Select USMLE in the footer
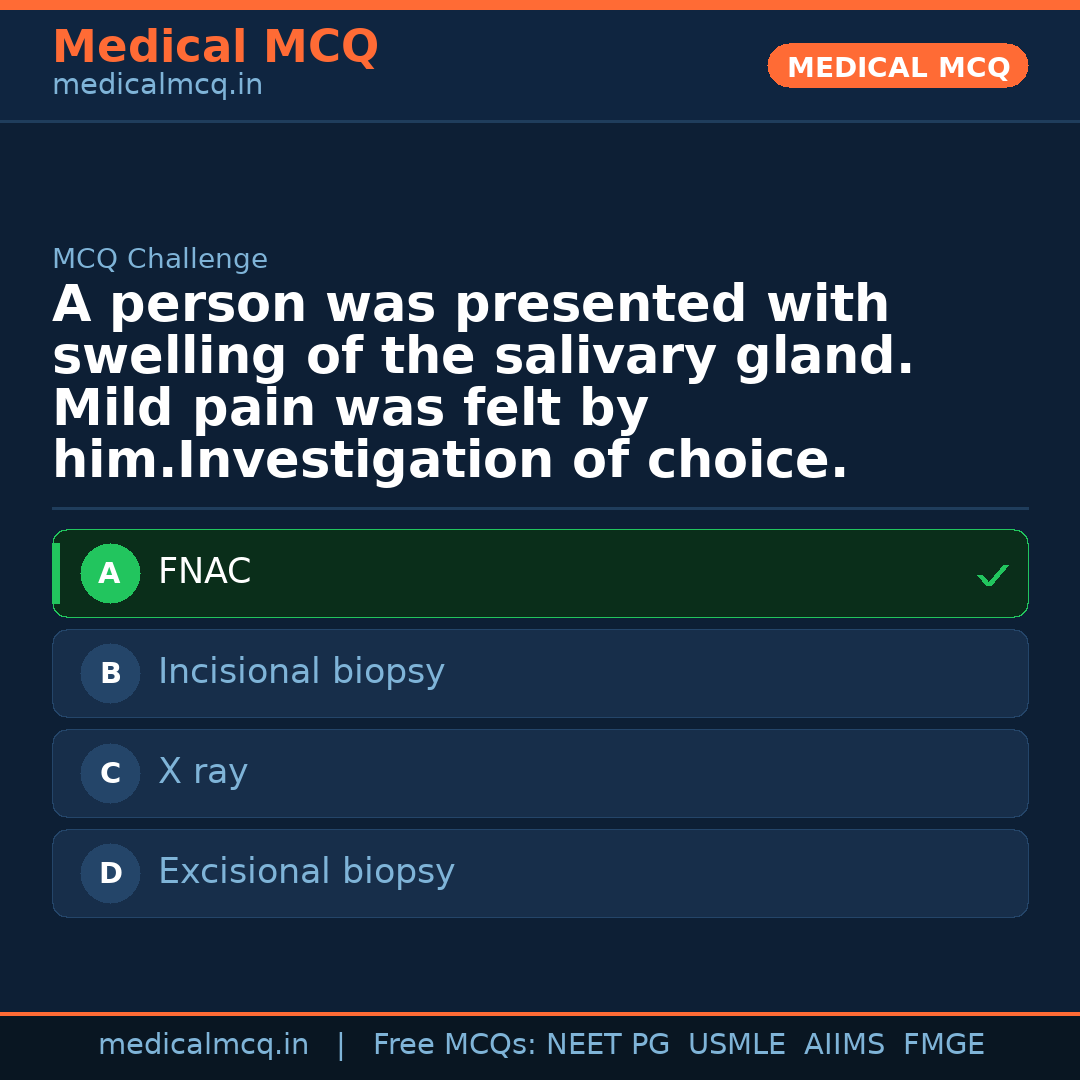The width and height of the screenshot is (1080, 1080). point(736,1045)
